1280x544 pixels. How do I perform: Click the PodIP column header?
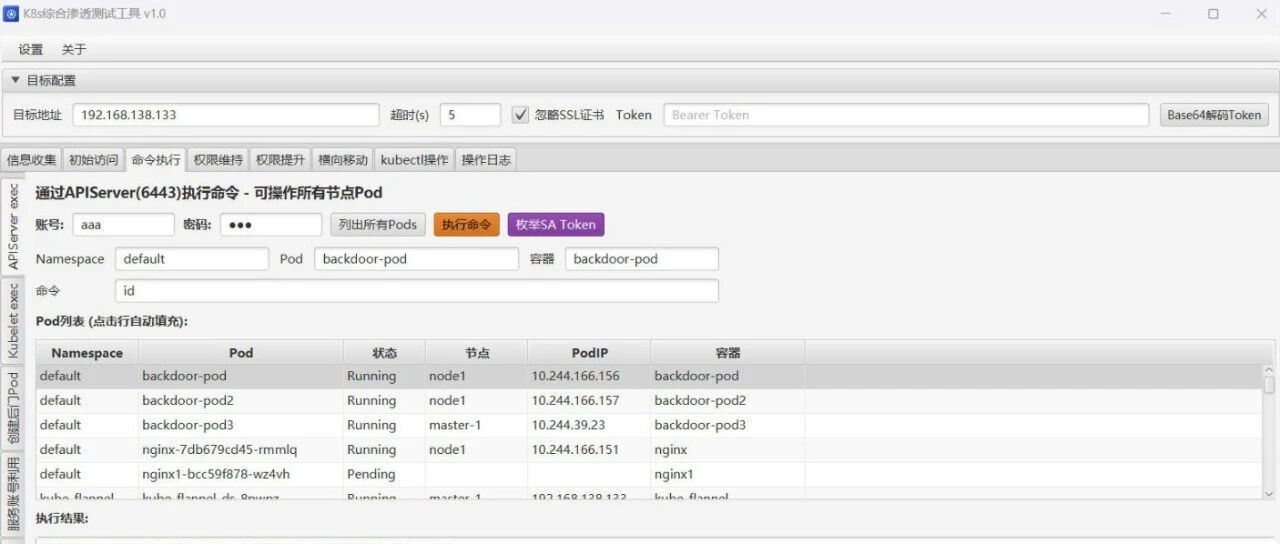tap(589, 353)
